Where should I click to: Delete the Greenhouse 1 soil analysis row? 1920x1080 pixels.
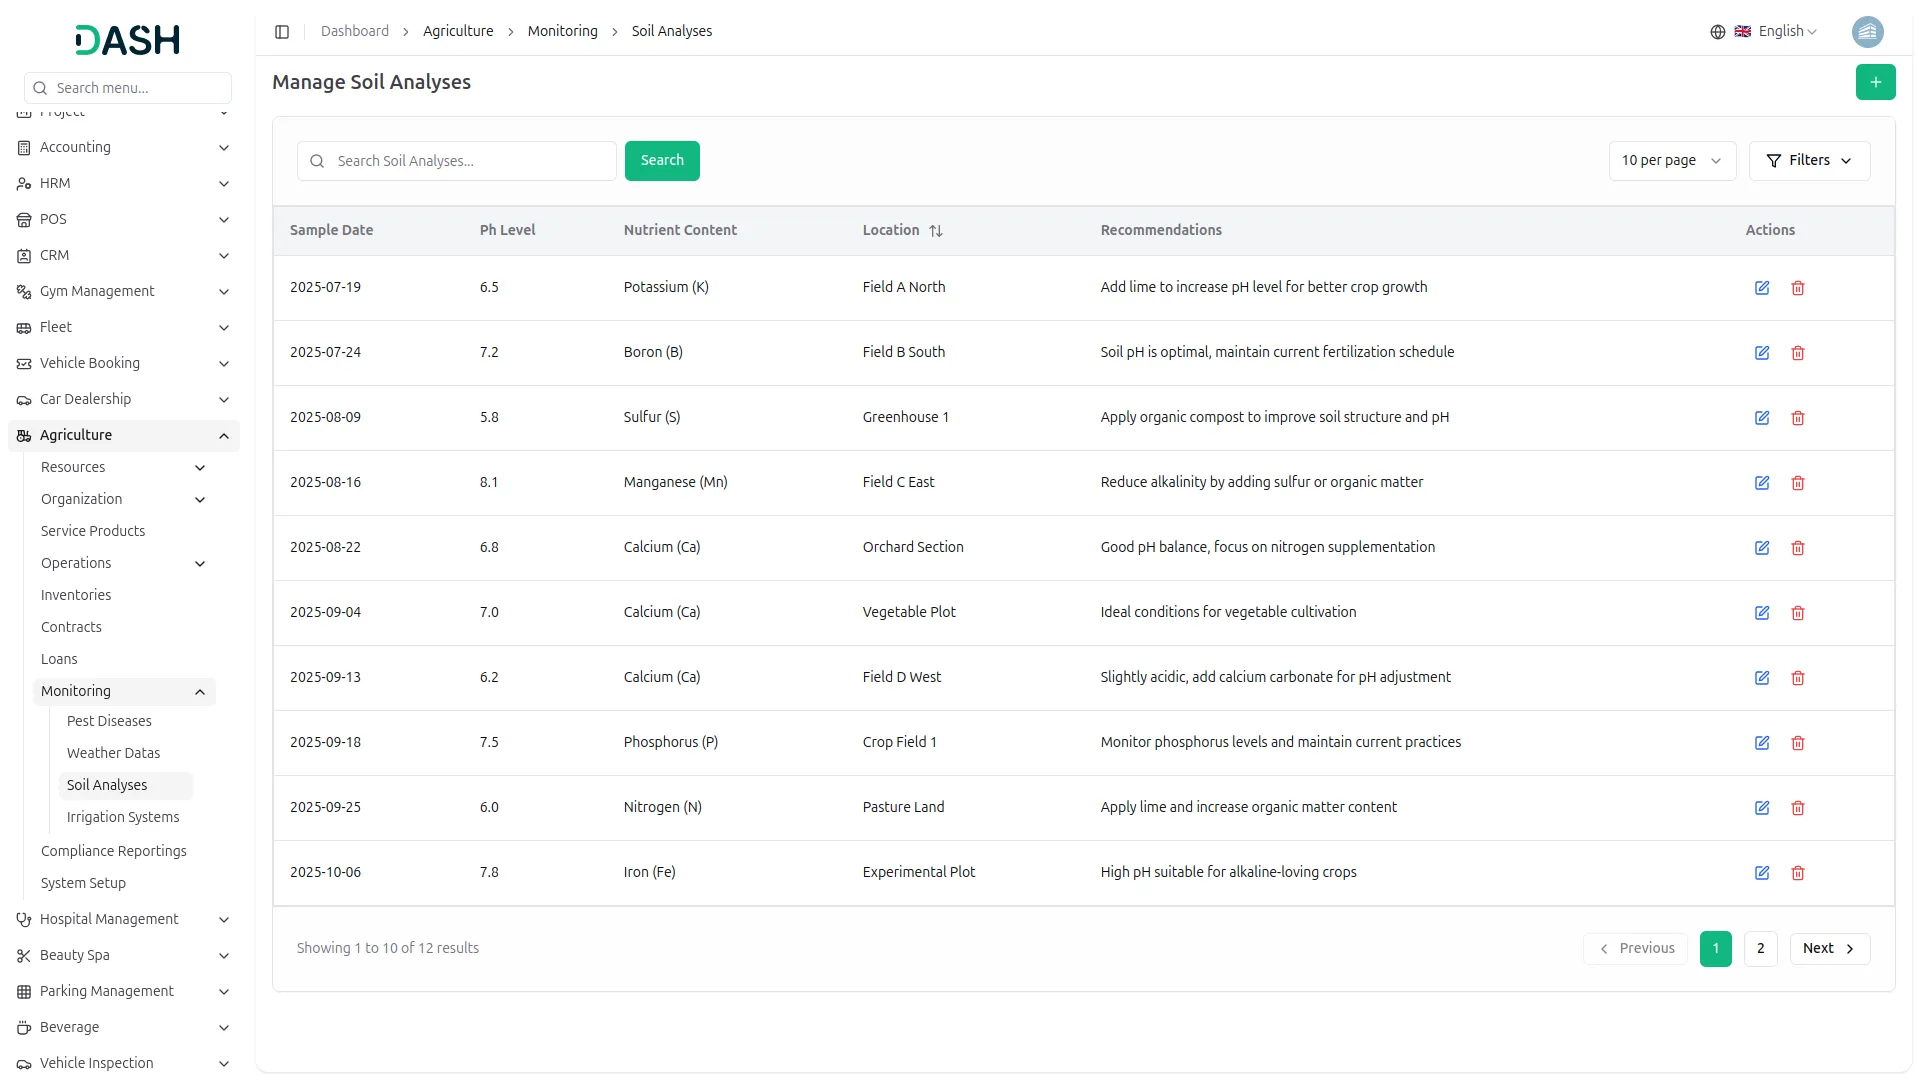pyautogui.click(x=1798, y=418)
